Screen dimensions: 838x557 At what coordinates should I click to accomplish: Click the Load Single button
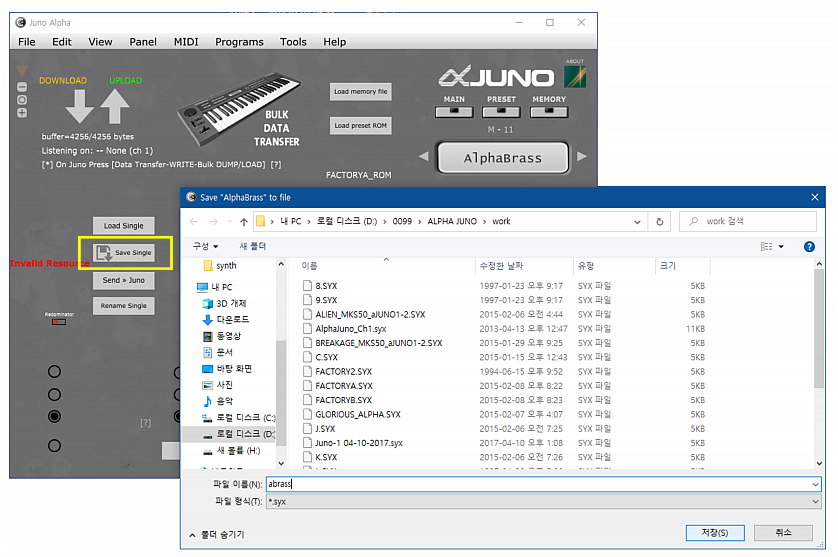point(123,226)
